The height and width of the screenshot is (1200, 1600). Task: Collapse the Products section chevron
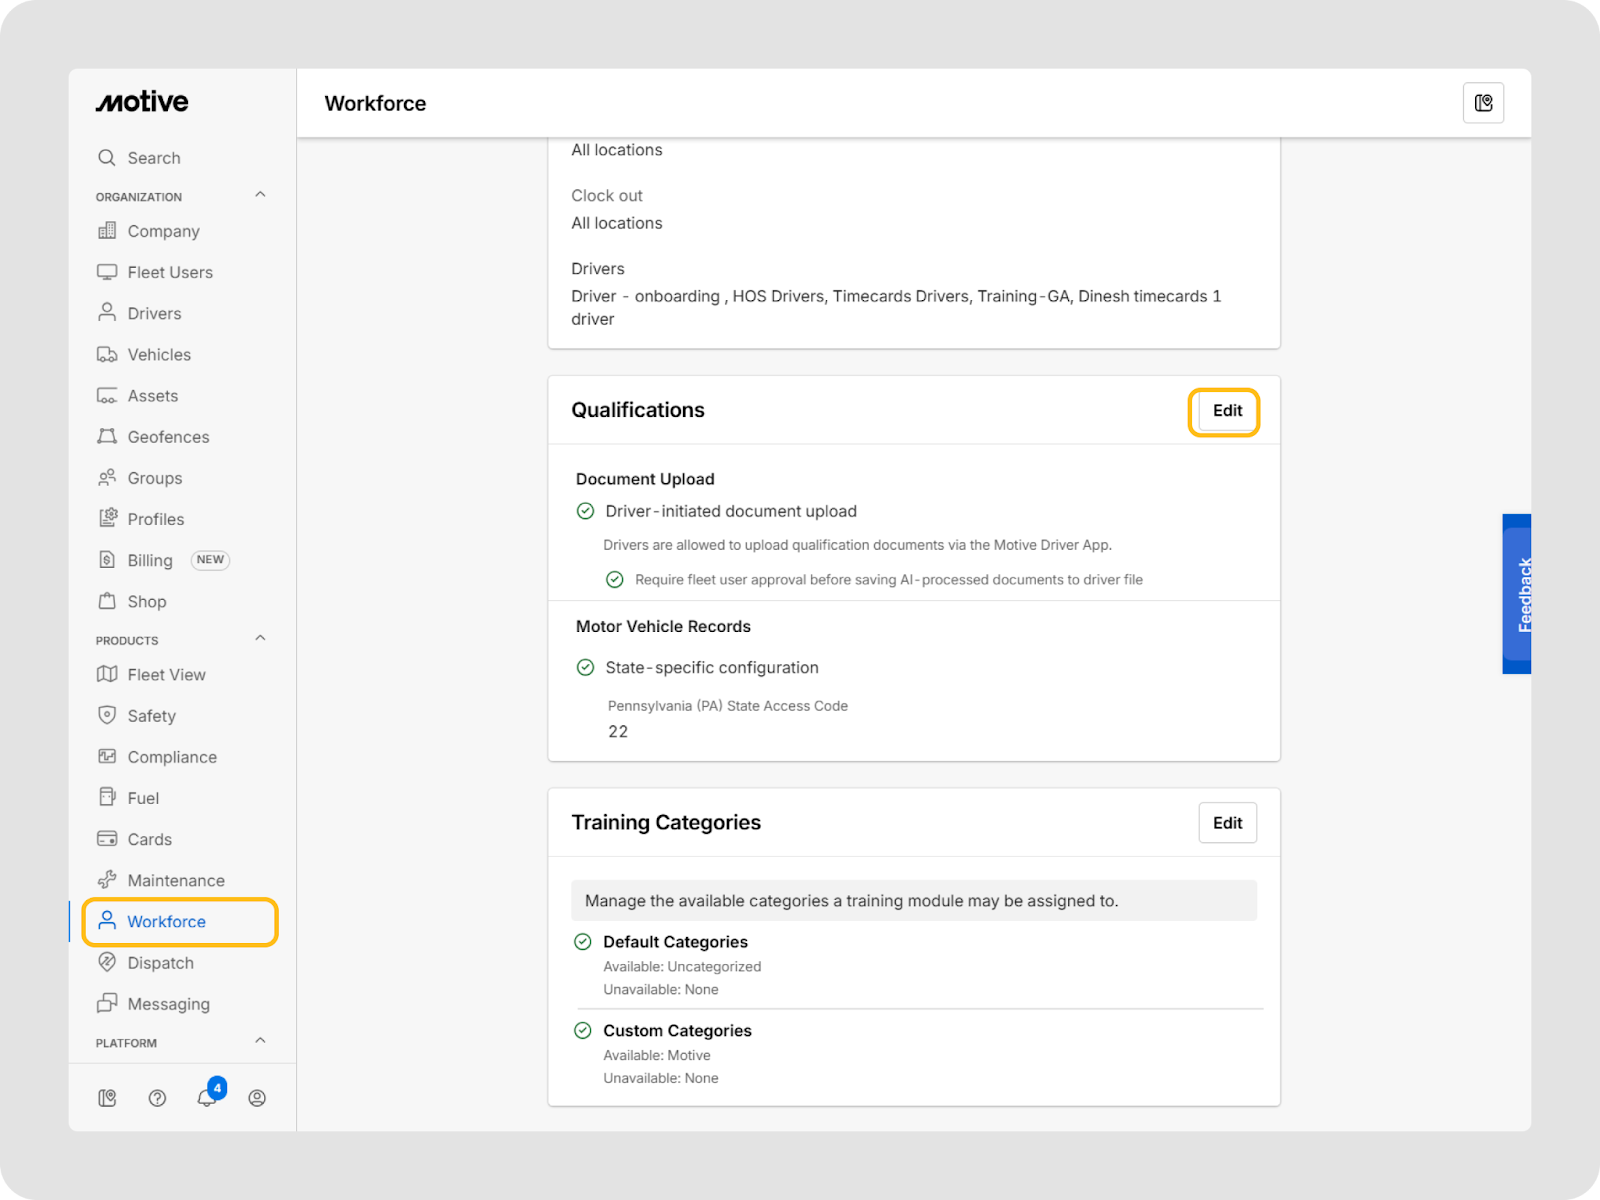tap(260, 639)
